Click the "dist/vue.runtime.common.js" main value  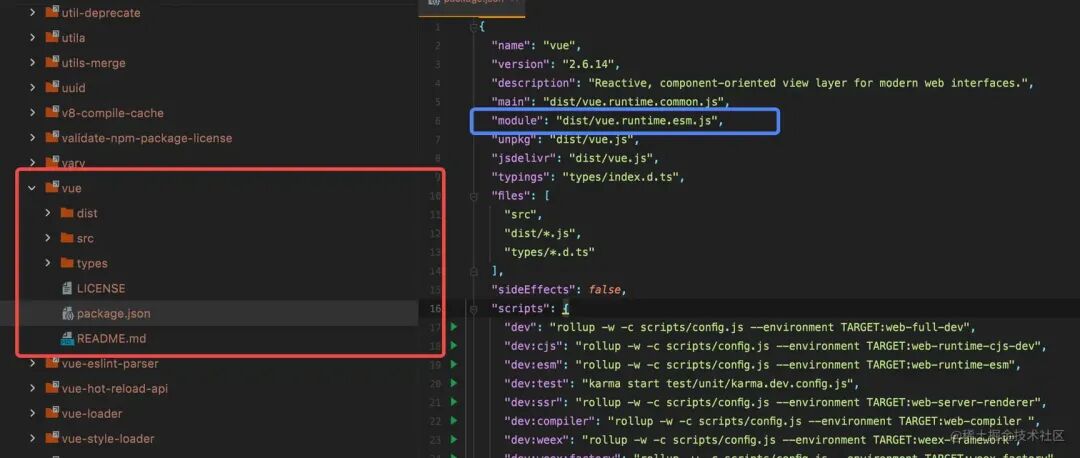[632, 102]
